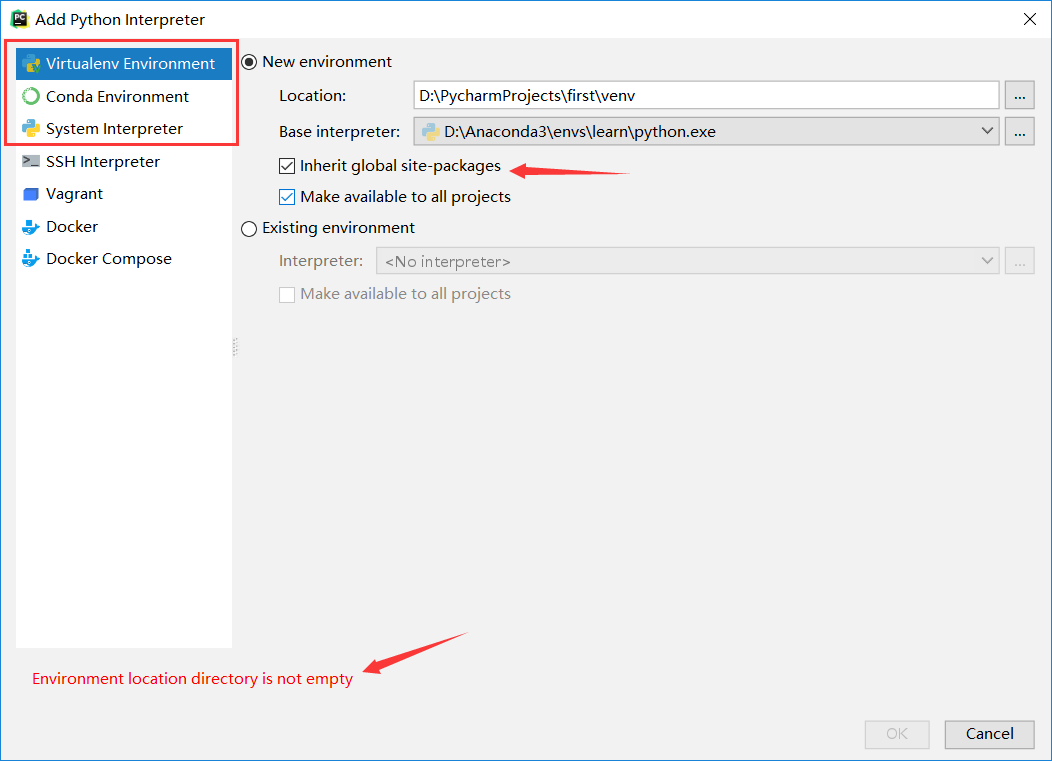The image size is (1052, 761).
Task: Click the Virtualenv Environment python icon
Action: 31,64
